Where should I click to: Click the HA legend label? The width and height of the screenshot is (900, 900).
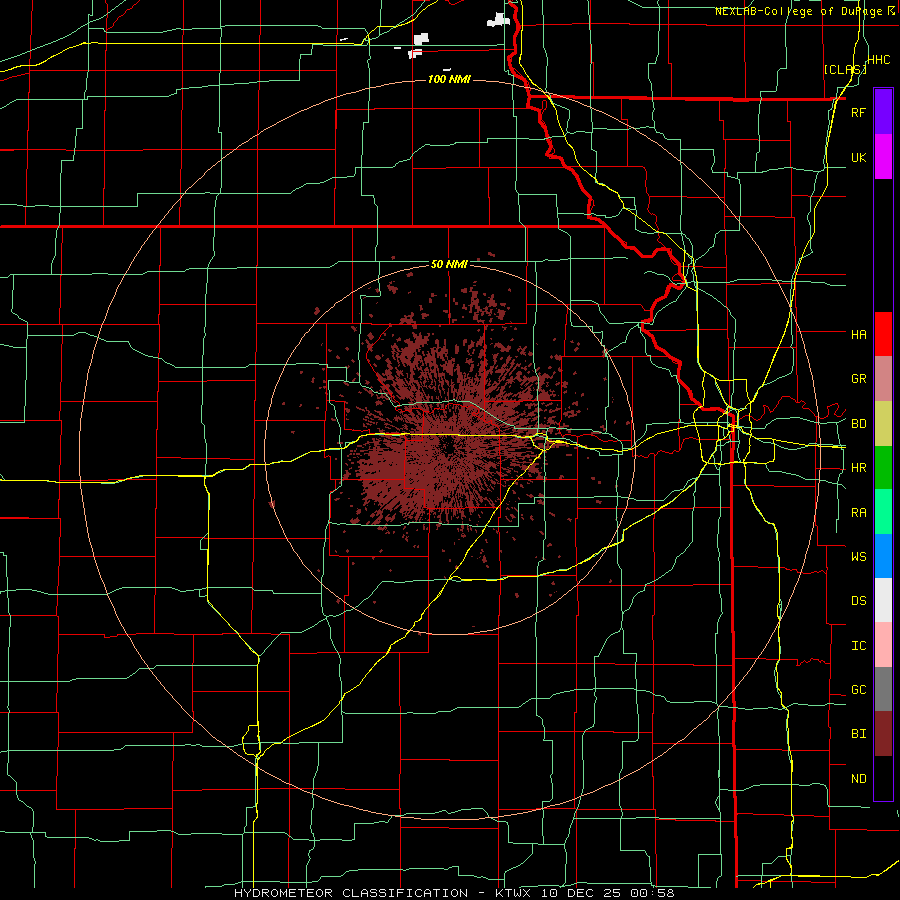858,334
